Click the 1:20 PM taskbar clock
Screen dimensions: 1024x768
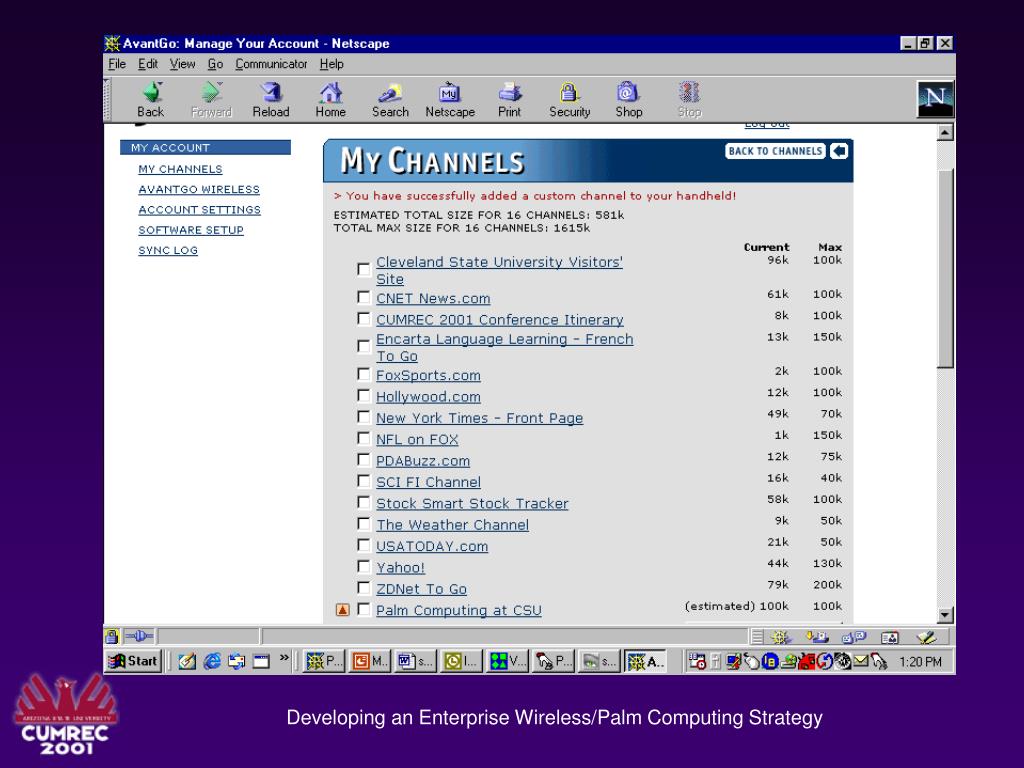[920, 662]
